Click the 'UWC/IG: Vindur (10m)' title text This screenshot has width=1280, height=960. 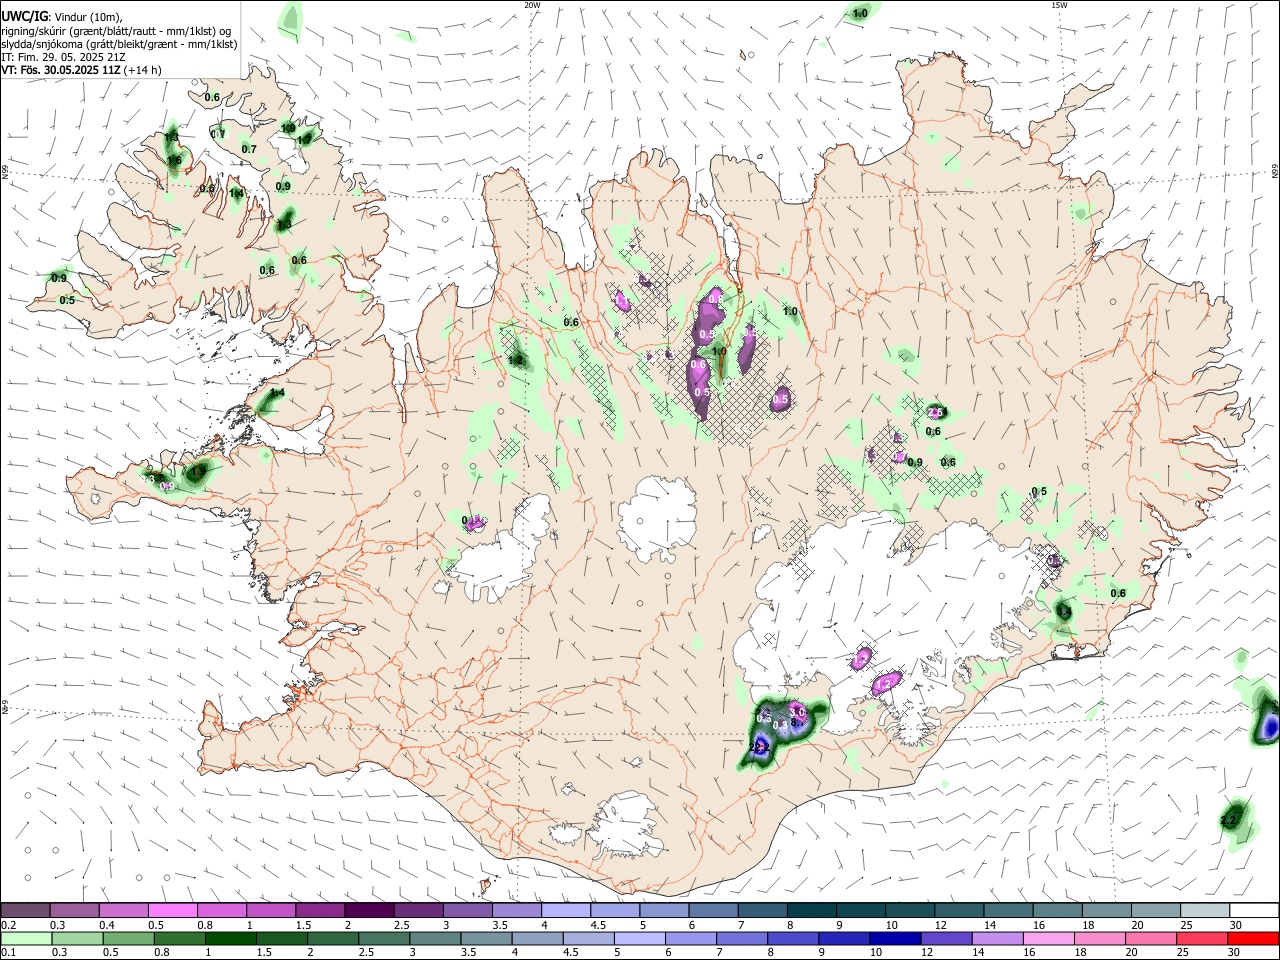[x=61, y=17]
